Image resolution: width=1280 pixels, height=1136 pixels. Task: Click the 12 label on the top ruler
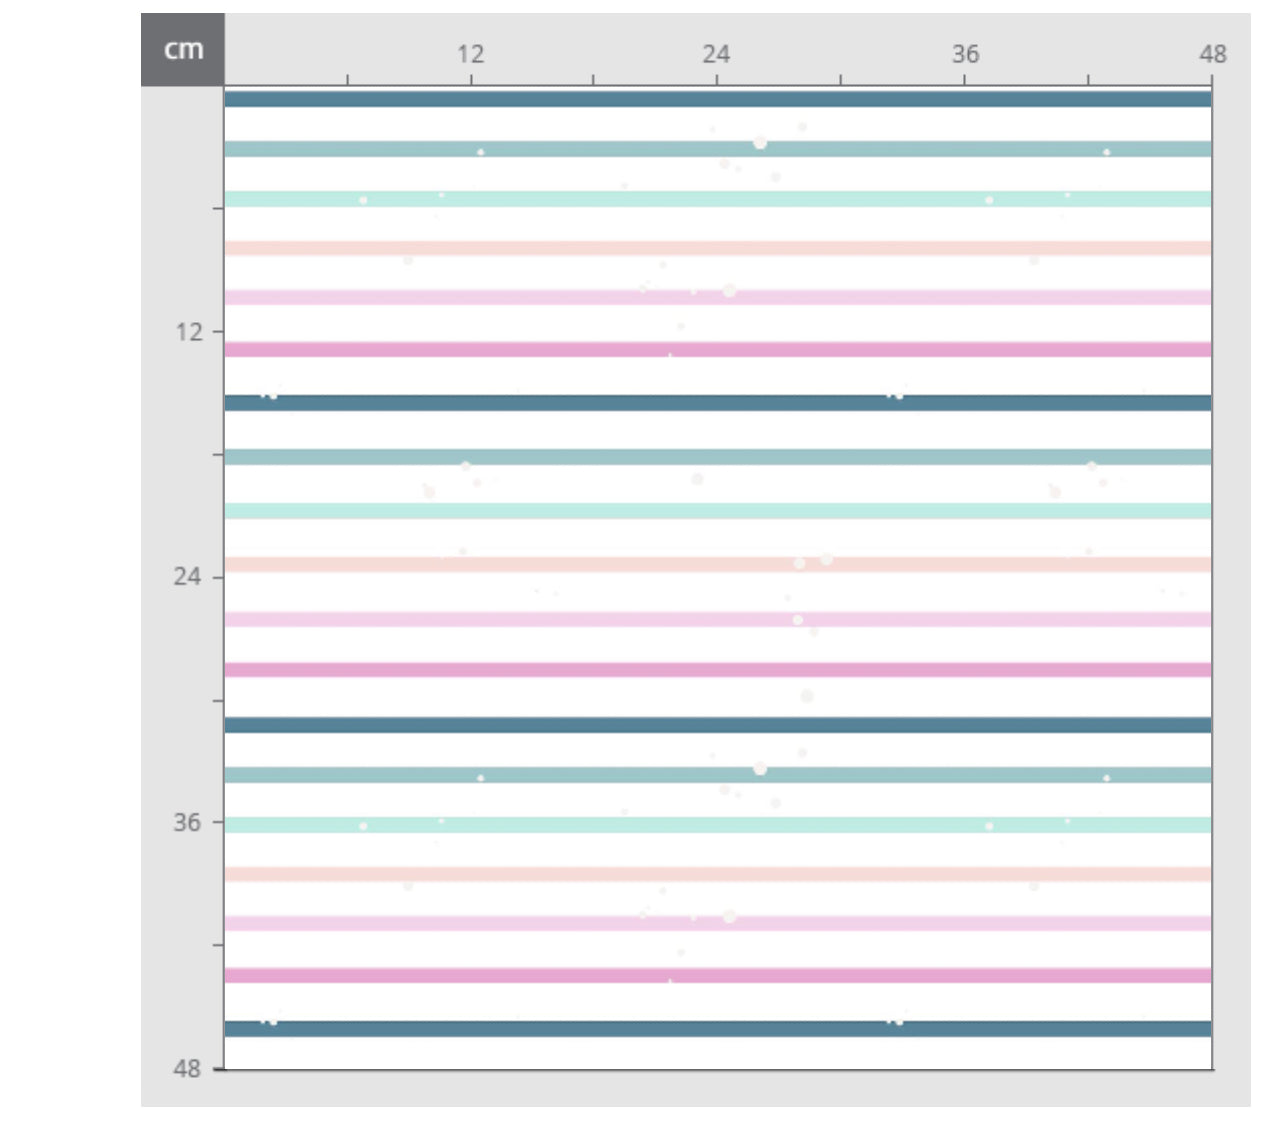470,54
